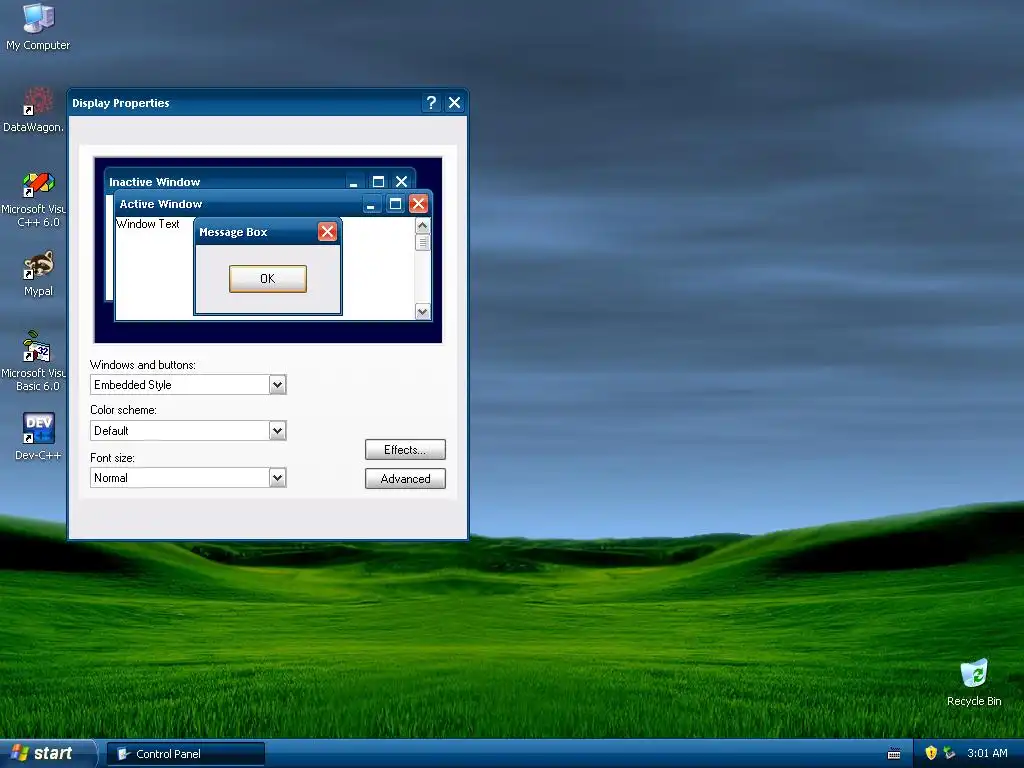Click the preview scrollbar up arrow

(x=423, y=226)
